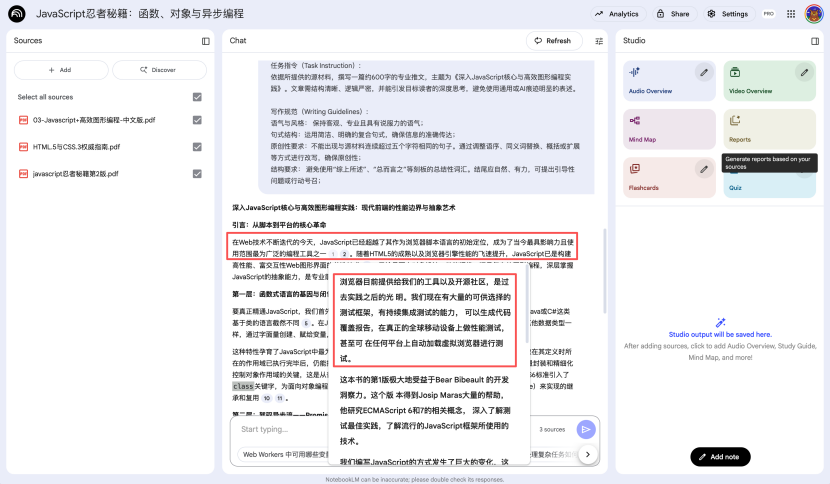Toggle Select all sources checkbox
This screenshot has height=484, width=830.
[197, 97]
